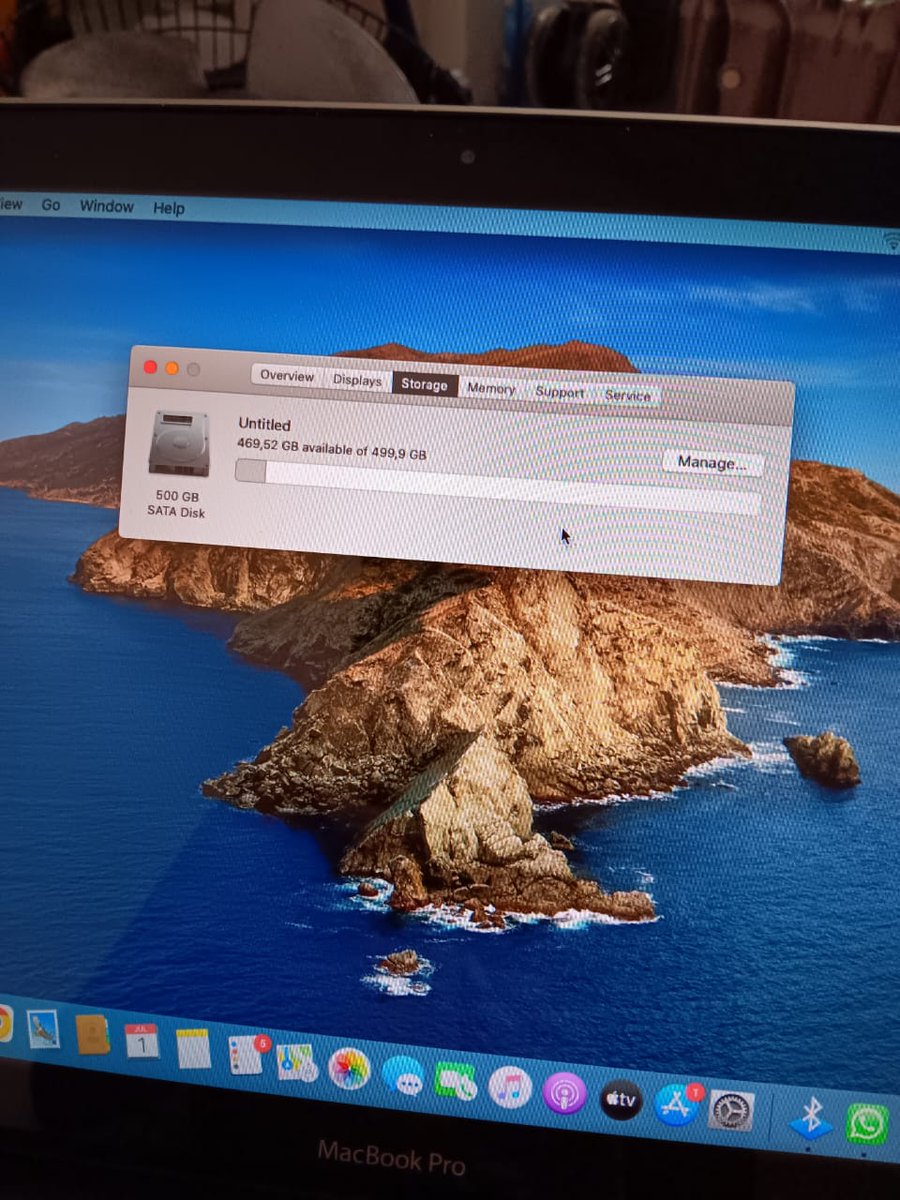Screen dimensions: 900x1200
Task: Open Apple TV from the Dock
Action: coord(620,1097)
